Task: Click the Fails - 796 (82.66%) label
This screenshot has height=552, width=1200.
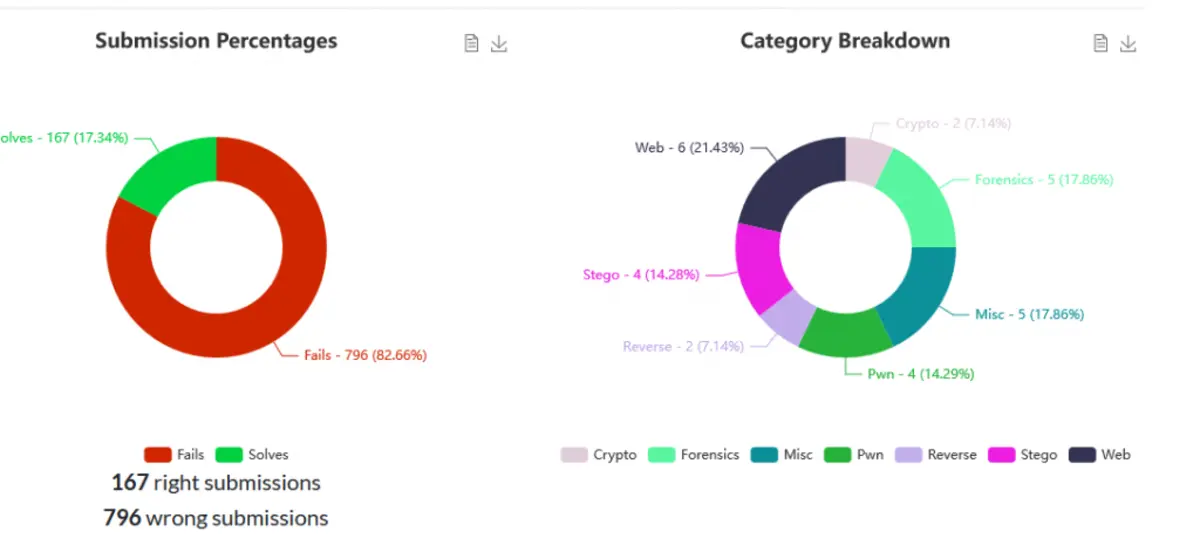Action: (365, 355)
